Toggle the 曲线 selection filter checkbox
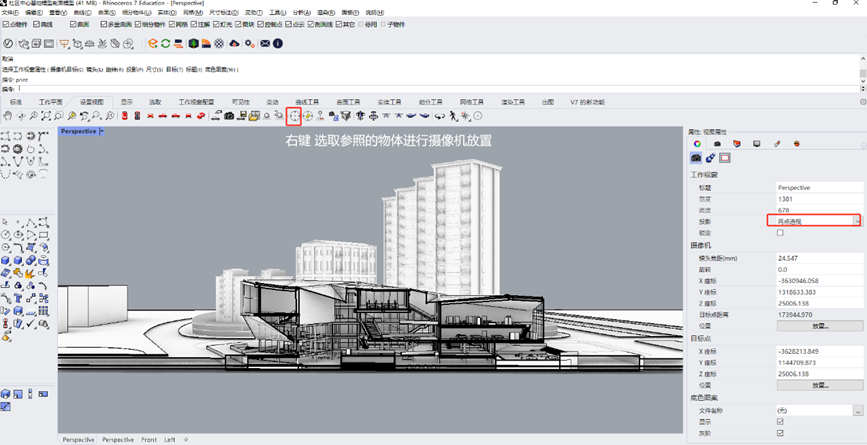This screenshot has height=445, width=867. (36, 24)
